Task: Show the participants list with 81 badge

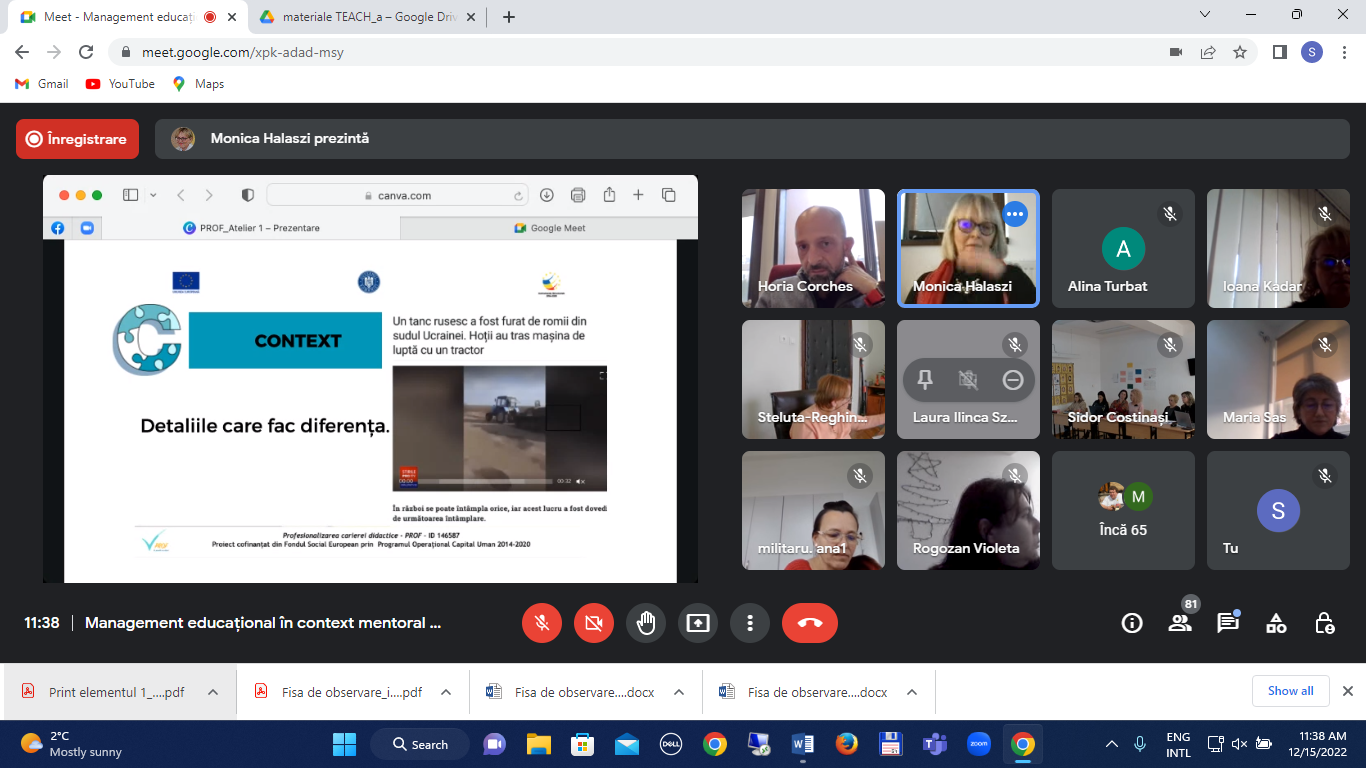Action: click(1180, 623)
